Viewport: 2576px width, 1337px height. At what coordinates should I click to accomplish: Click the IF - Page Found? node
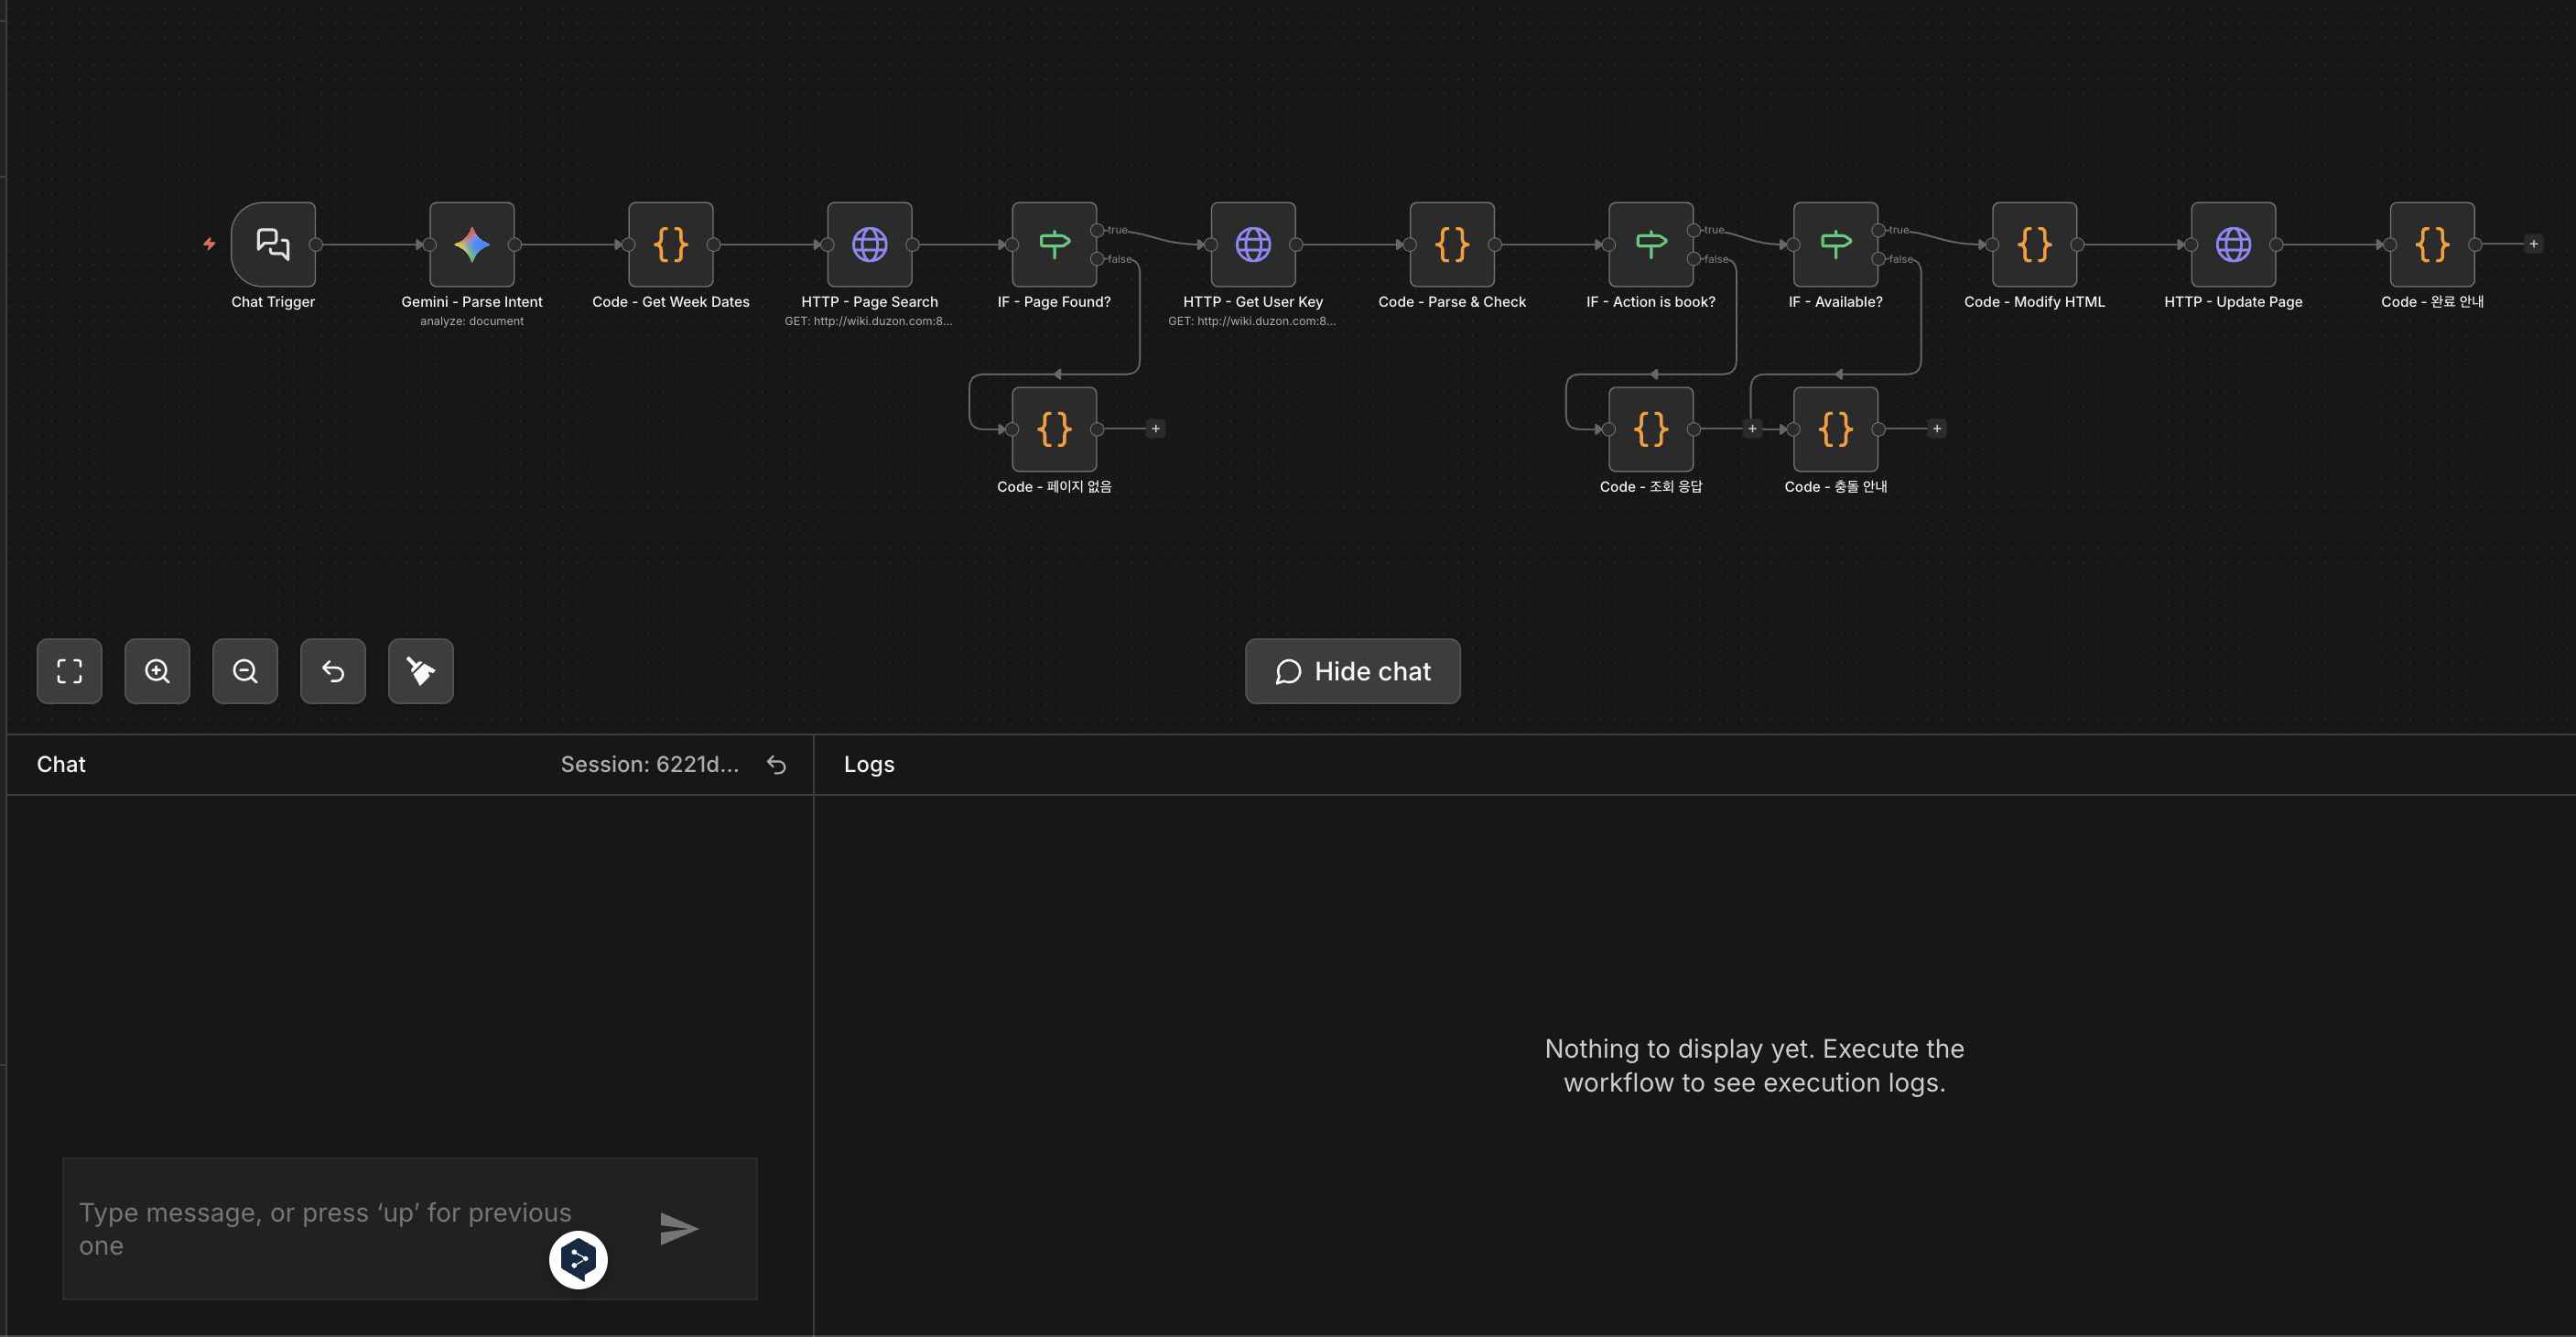[1054, 244]
